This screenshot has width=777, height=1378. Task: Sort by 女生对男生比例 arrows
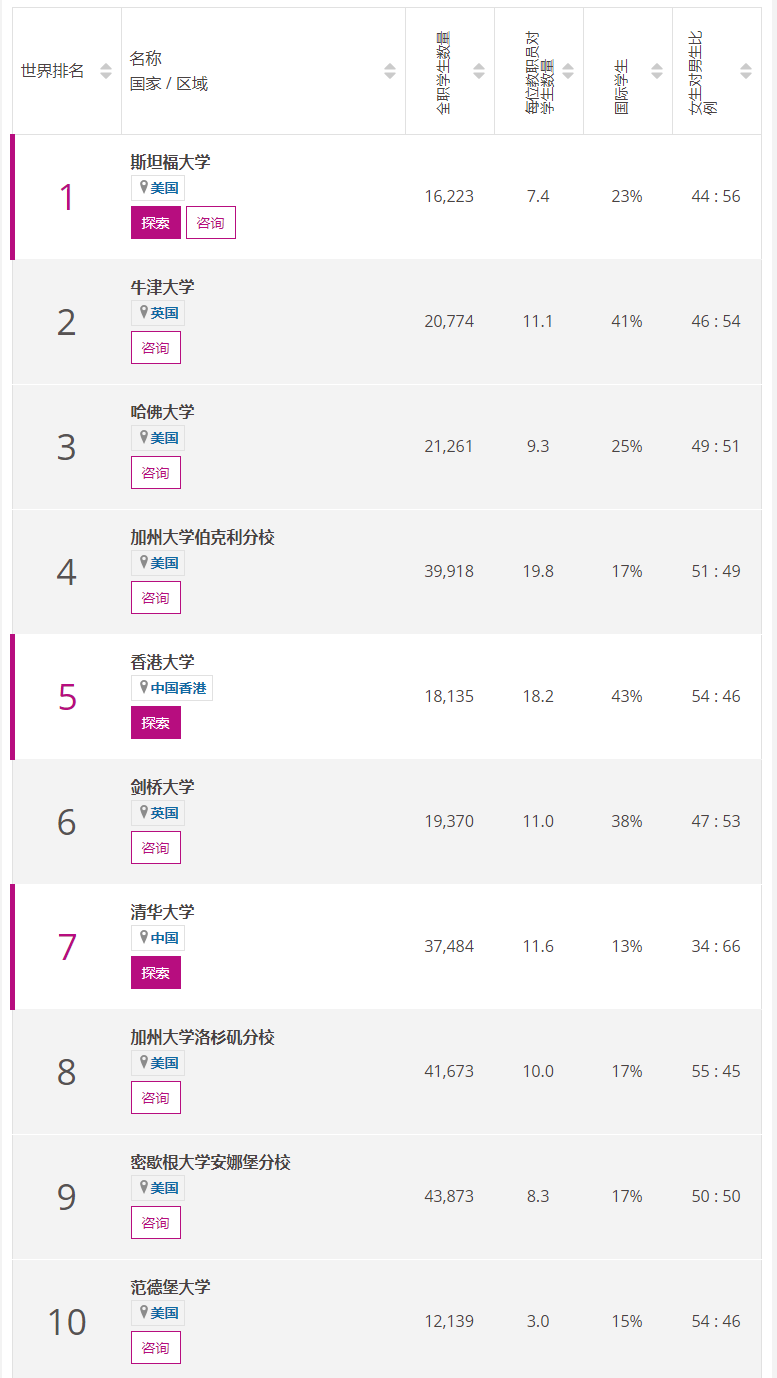point(746,71)
